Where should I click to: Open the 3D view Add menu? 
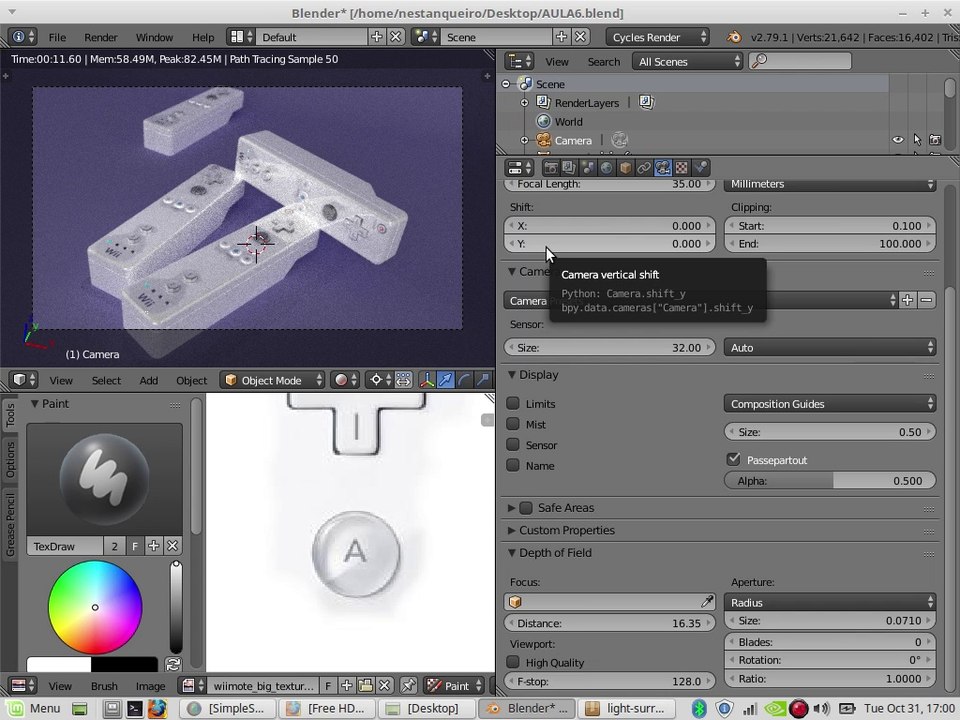(x=149, y=380)
